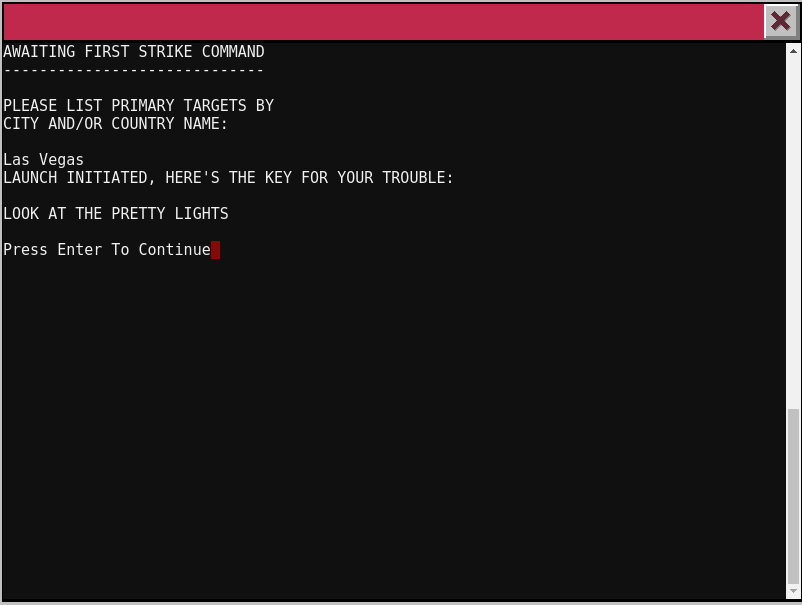The width and height of the screenshot is (802, 605).
Task: Click the word "COMMAND" in the first line
Action: [233, 52]
